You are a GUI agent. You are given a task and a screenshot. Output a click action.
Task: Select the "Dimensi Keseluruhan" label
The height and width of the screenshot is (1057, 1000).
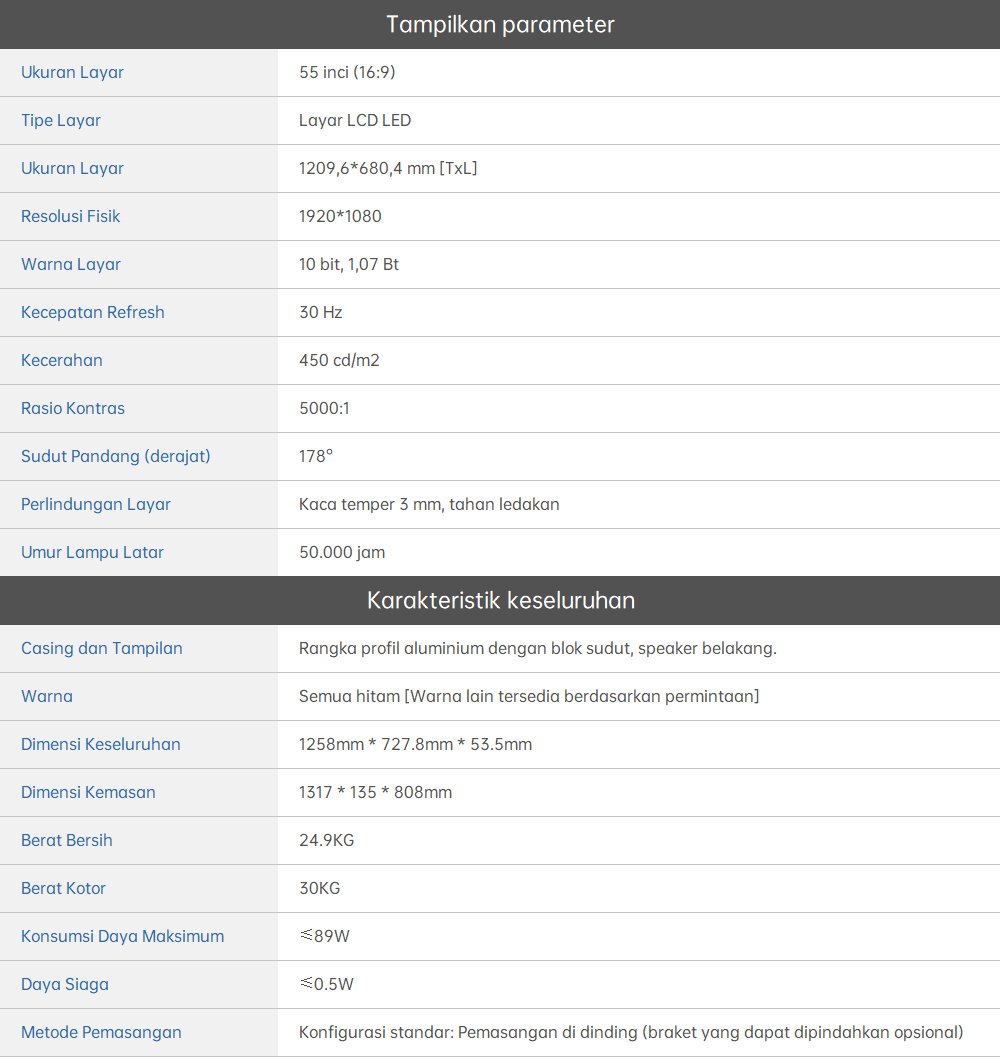click(101, 744)
